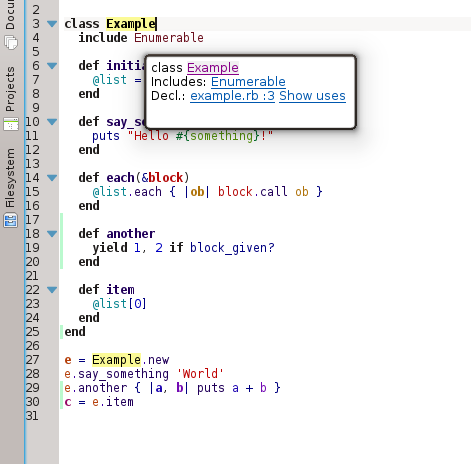Screen dimensions: 471x464
Task: Click the Show uses link
Action: point(312,96)
